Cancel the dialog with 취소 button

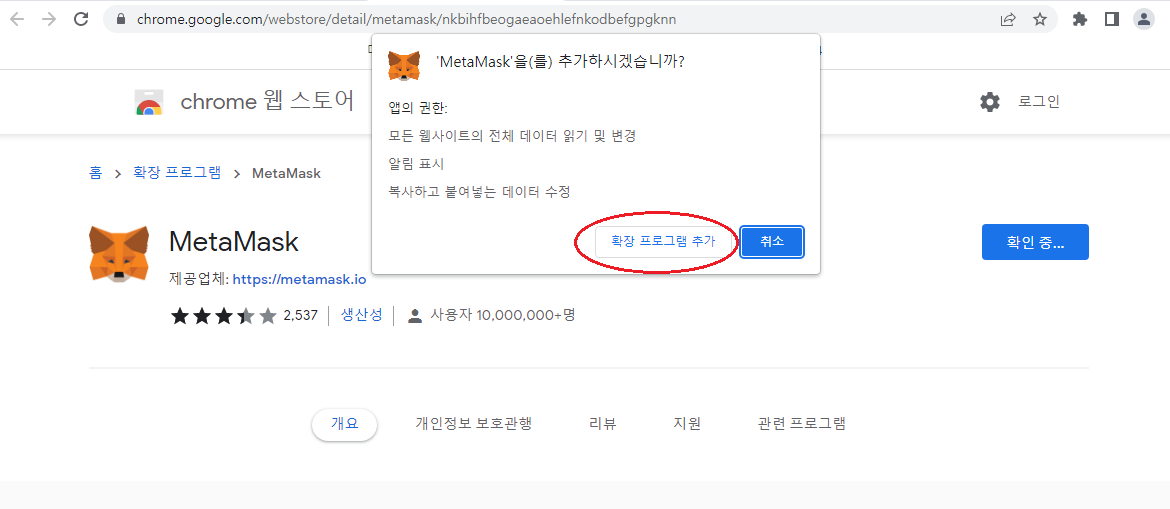pos(772,241)
